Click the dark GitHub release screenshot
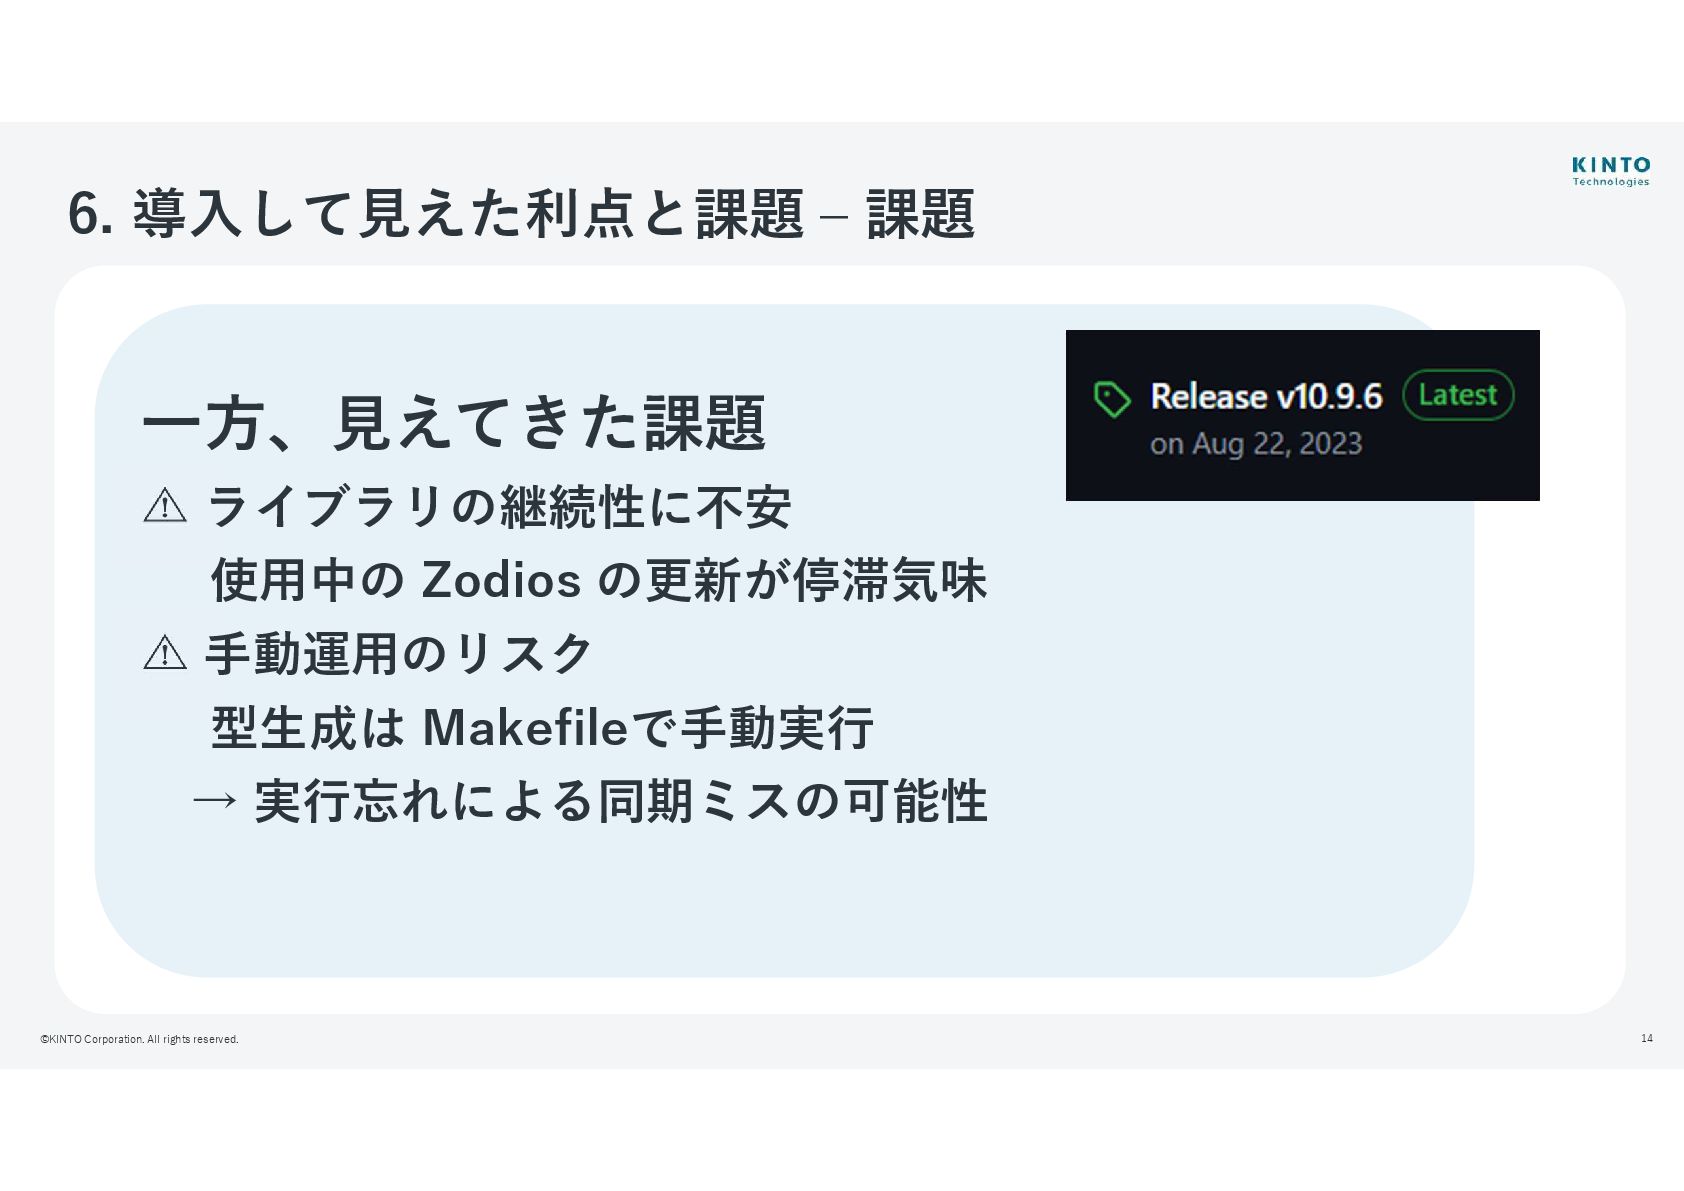 (1303, 415)
